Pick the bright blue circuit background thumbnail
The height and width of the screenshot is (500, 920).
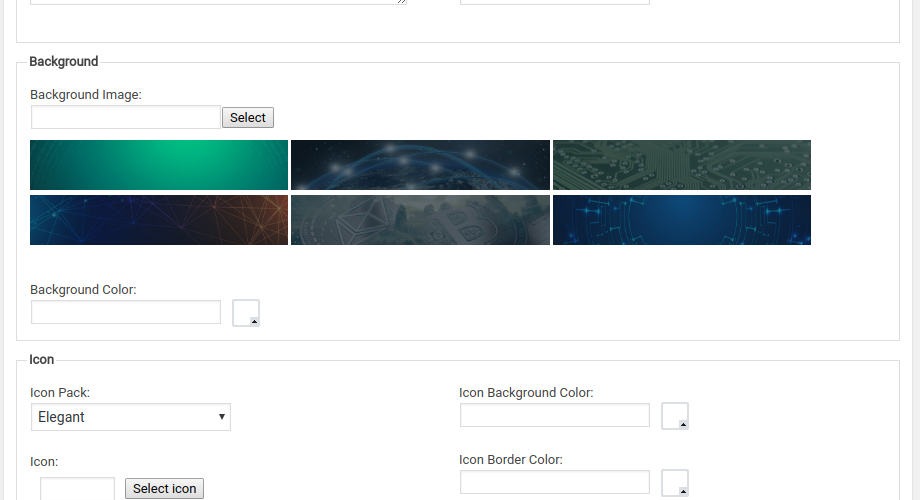tap(682, 220)
